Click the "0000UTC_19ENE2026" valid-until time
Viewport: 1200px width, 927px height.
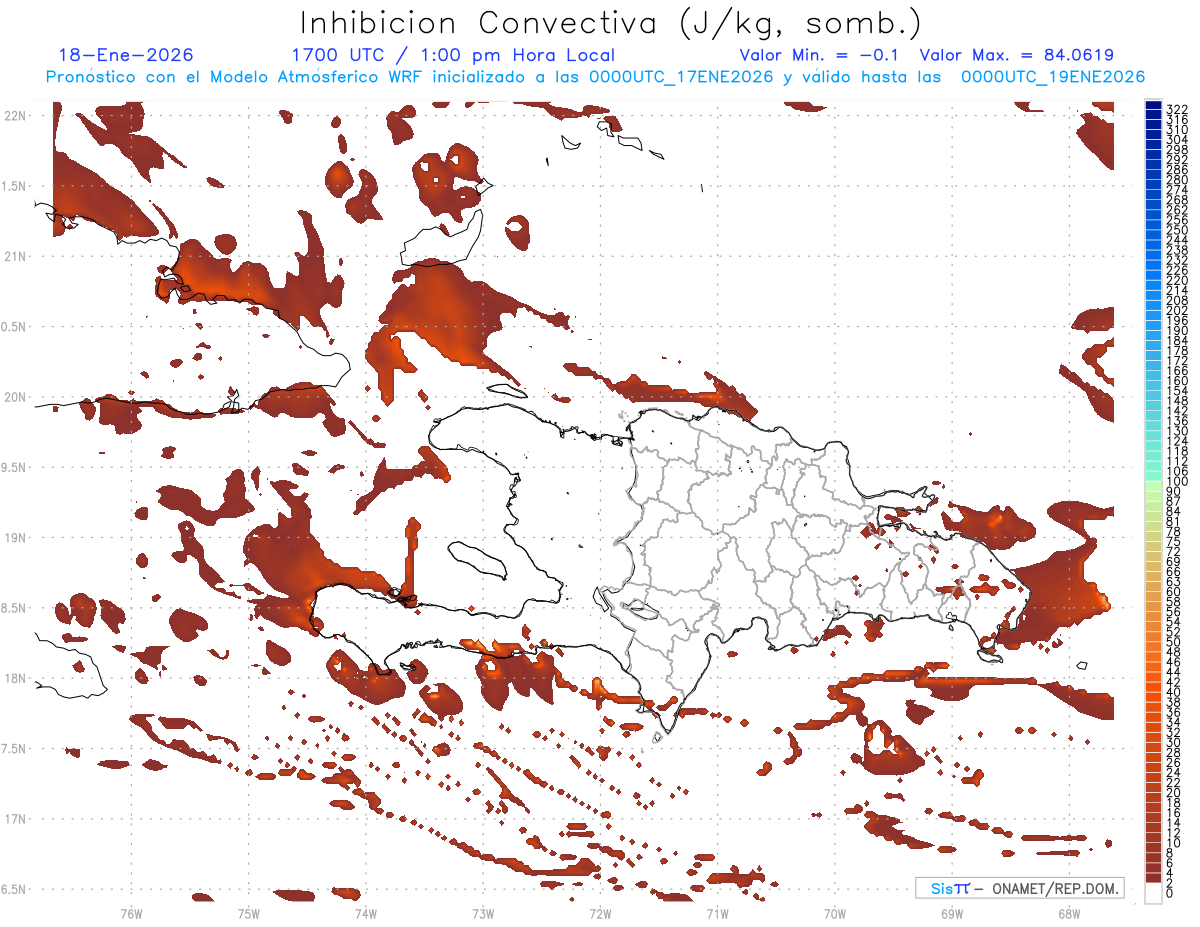(1052, 77)
